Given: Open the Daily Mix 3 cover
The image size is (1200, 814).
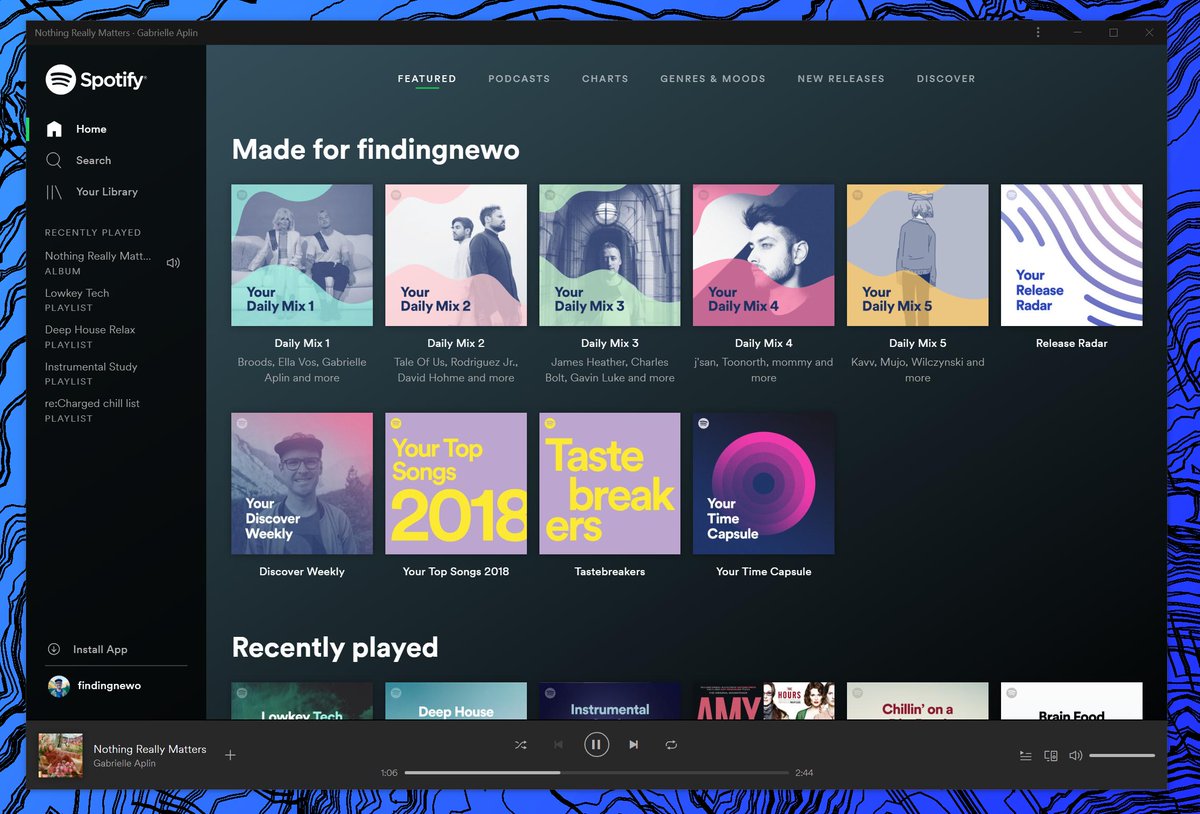Looking at the screenshot, I should (x=610, y=255).
